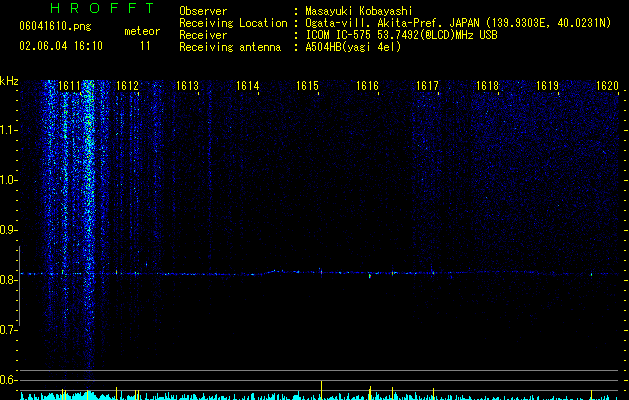Click receiver value ICOM IC-575 53.7492 MHz
The width and height of the screenshot is (629, 400).
[x=401, y=35]
